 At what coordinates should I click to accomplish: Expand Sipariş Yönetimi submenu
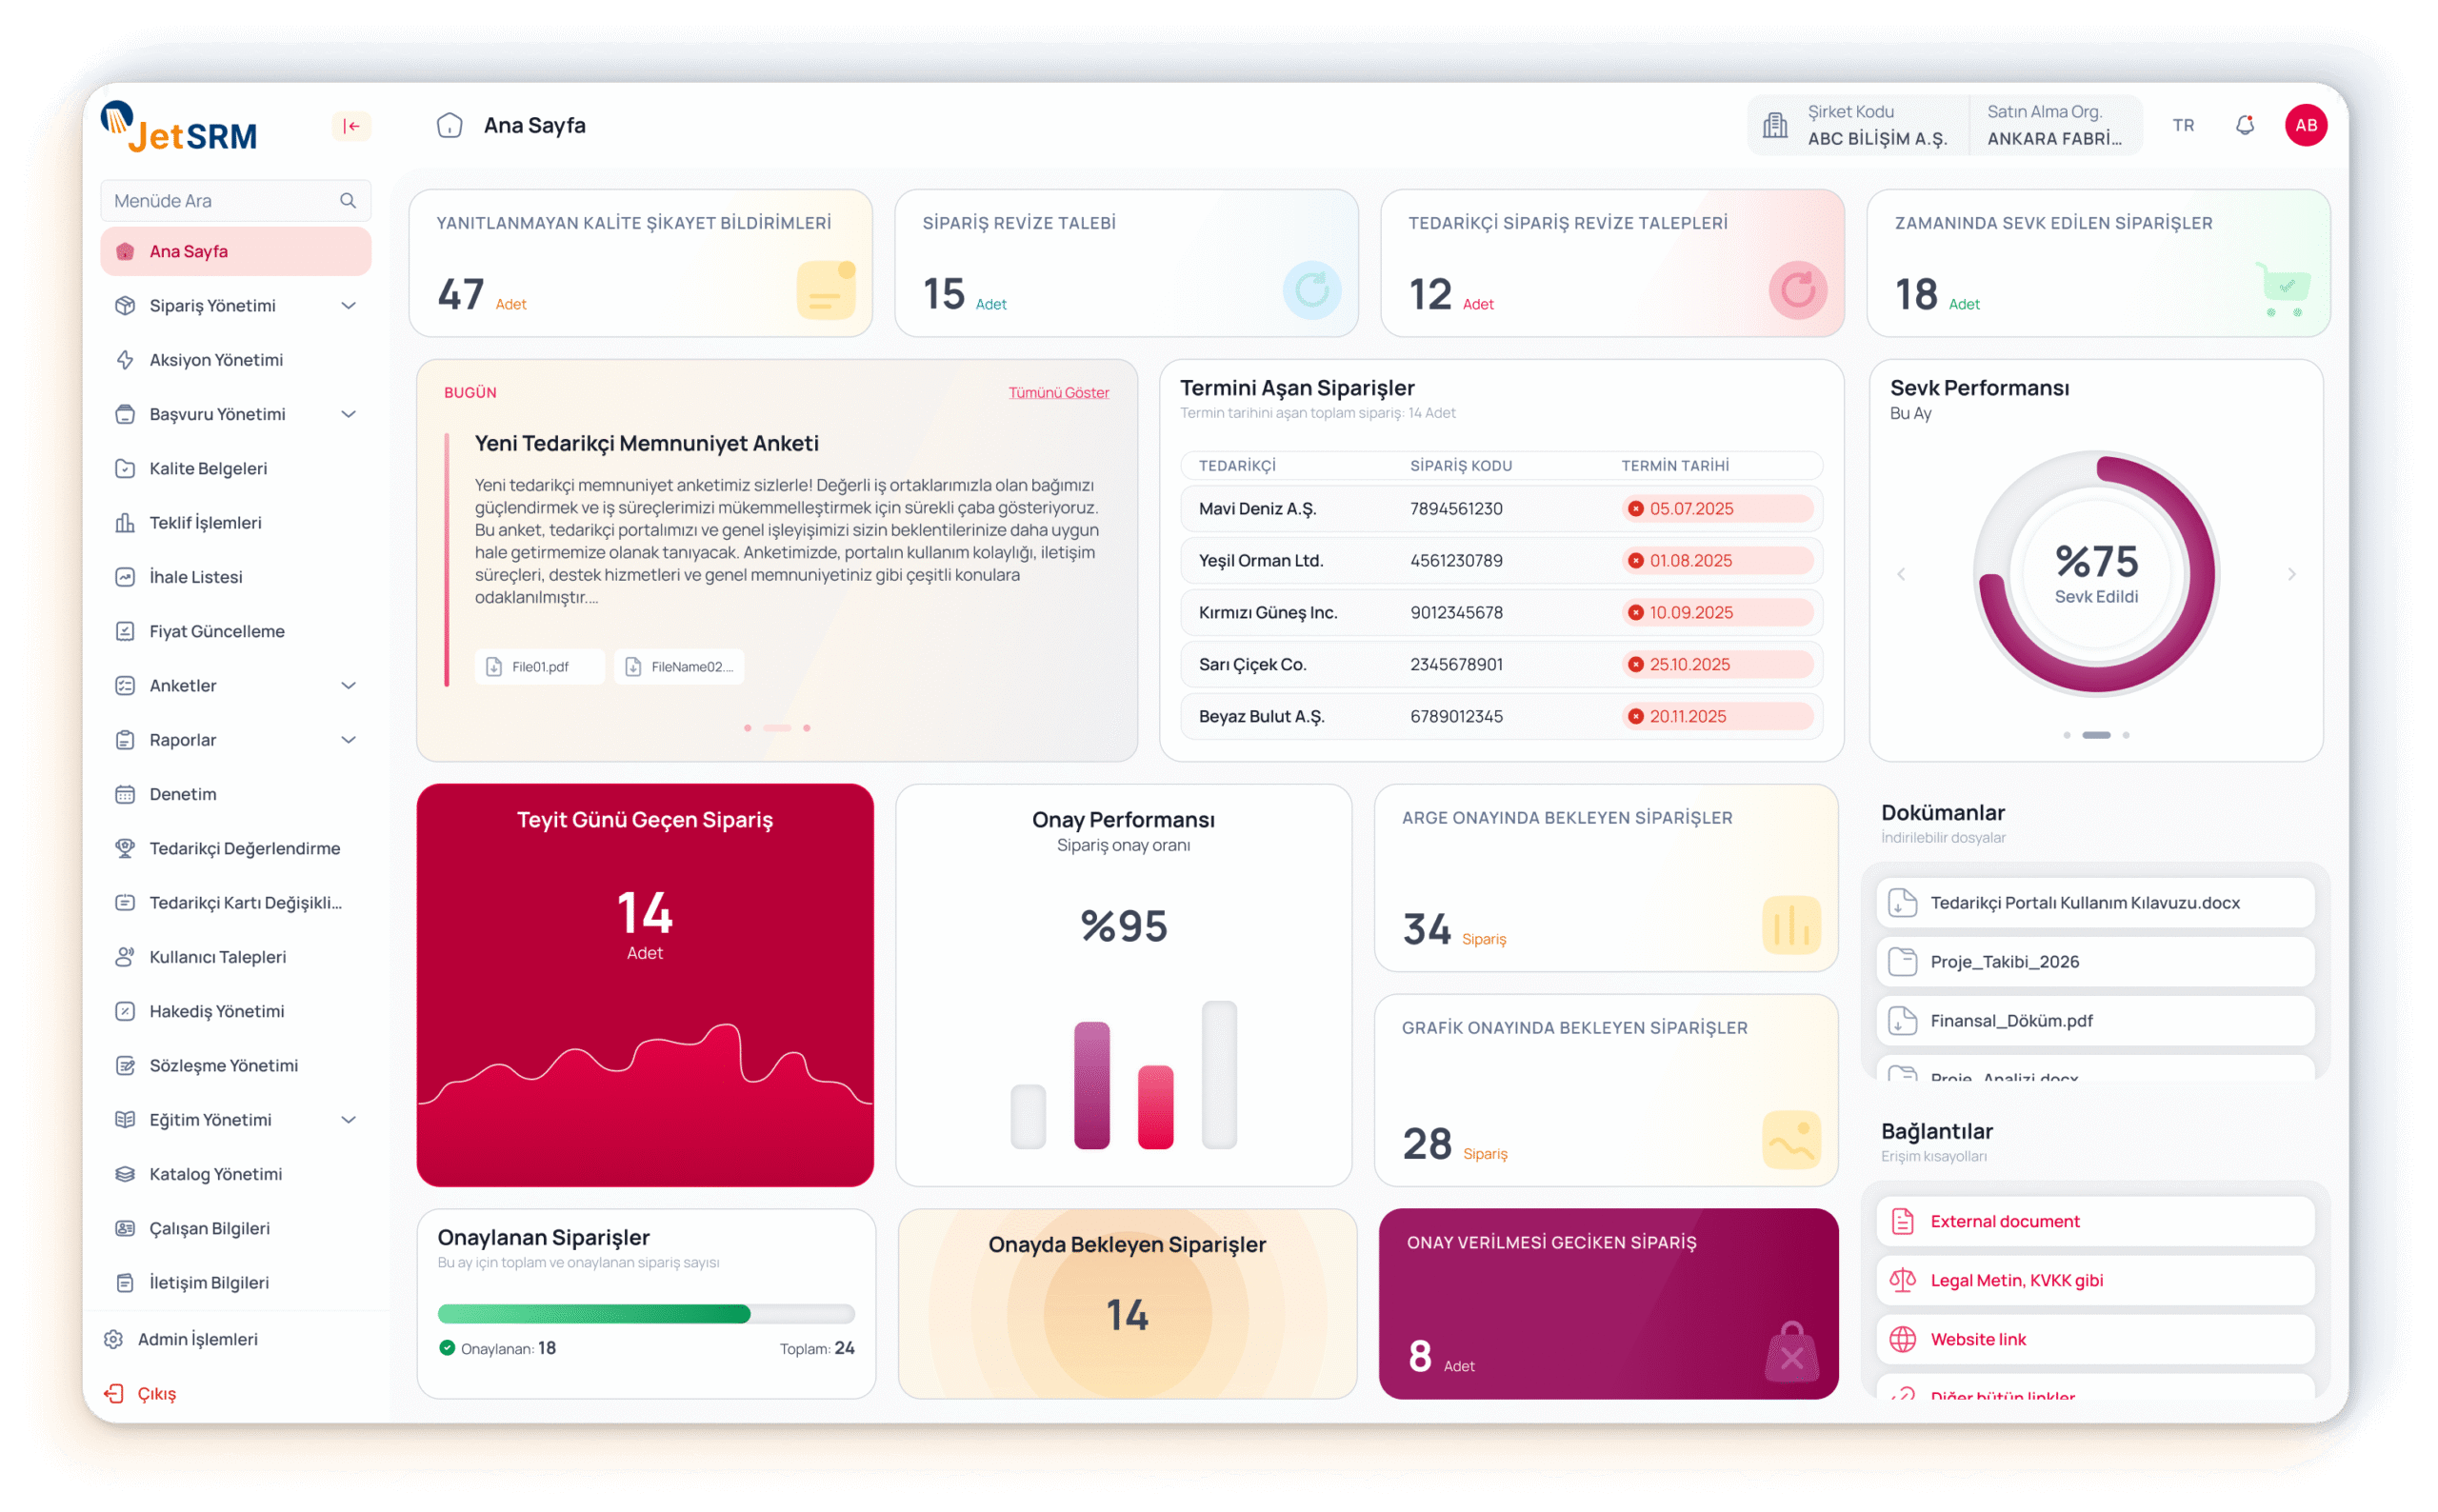click(x=348, y=306)
